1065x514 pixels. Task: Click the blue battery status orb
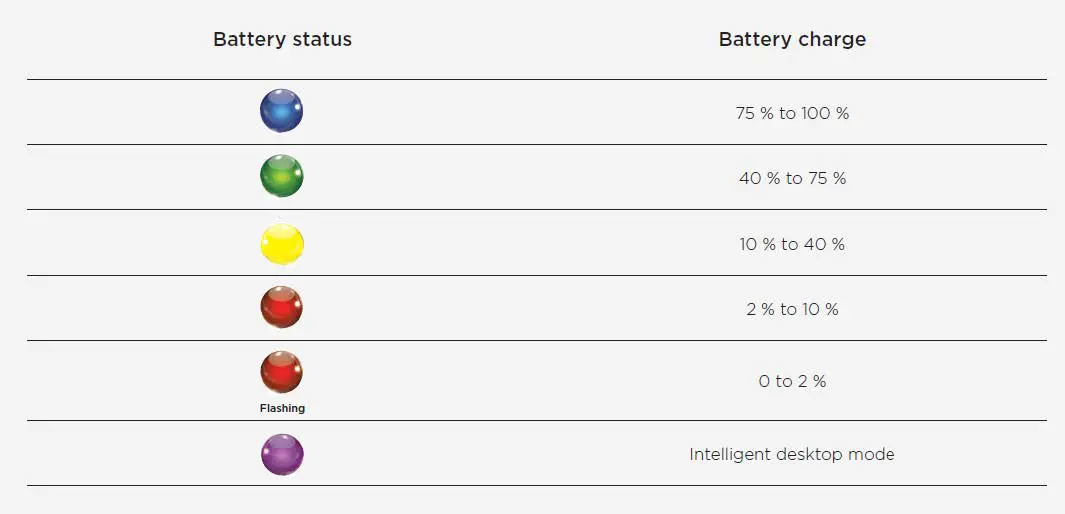[281, 111]
